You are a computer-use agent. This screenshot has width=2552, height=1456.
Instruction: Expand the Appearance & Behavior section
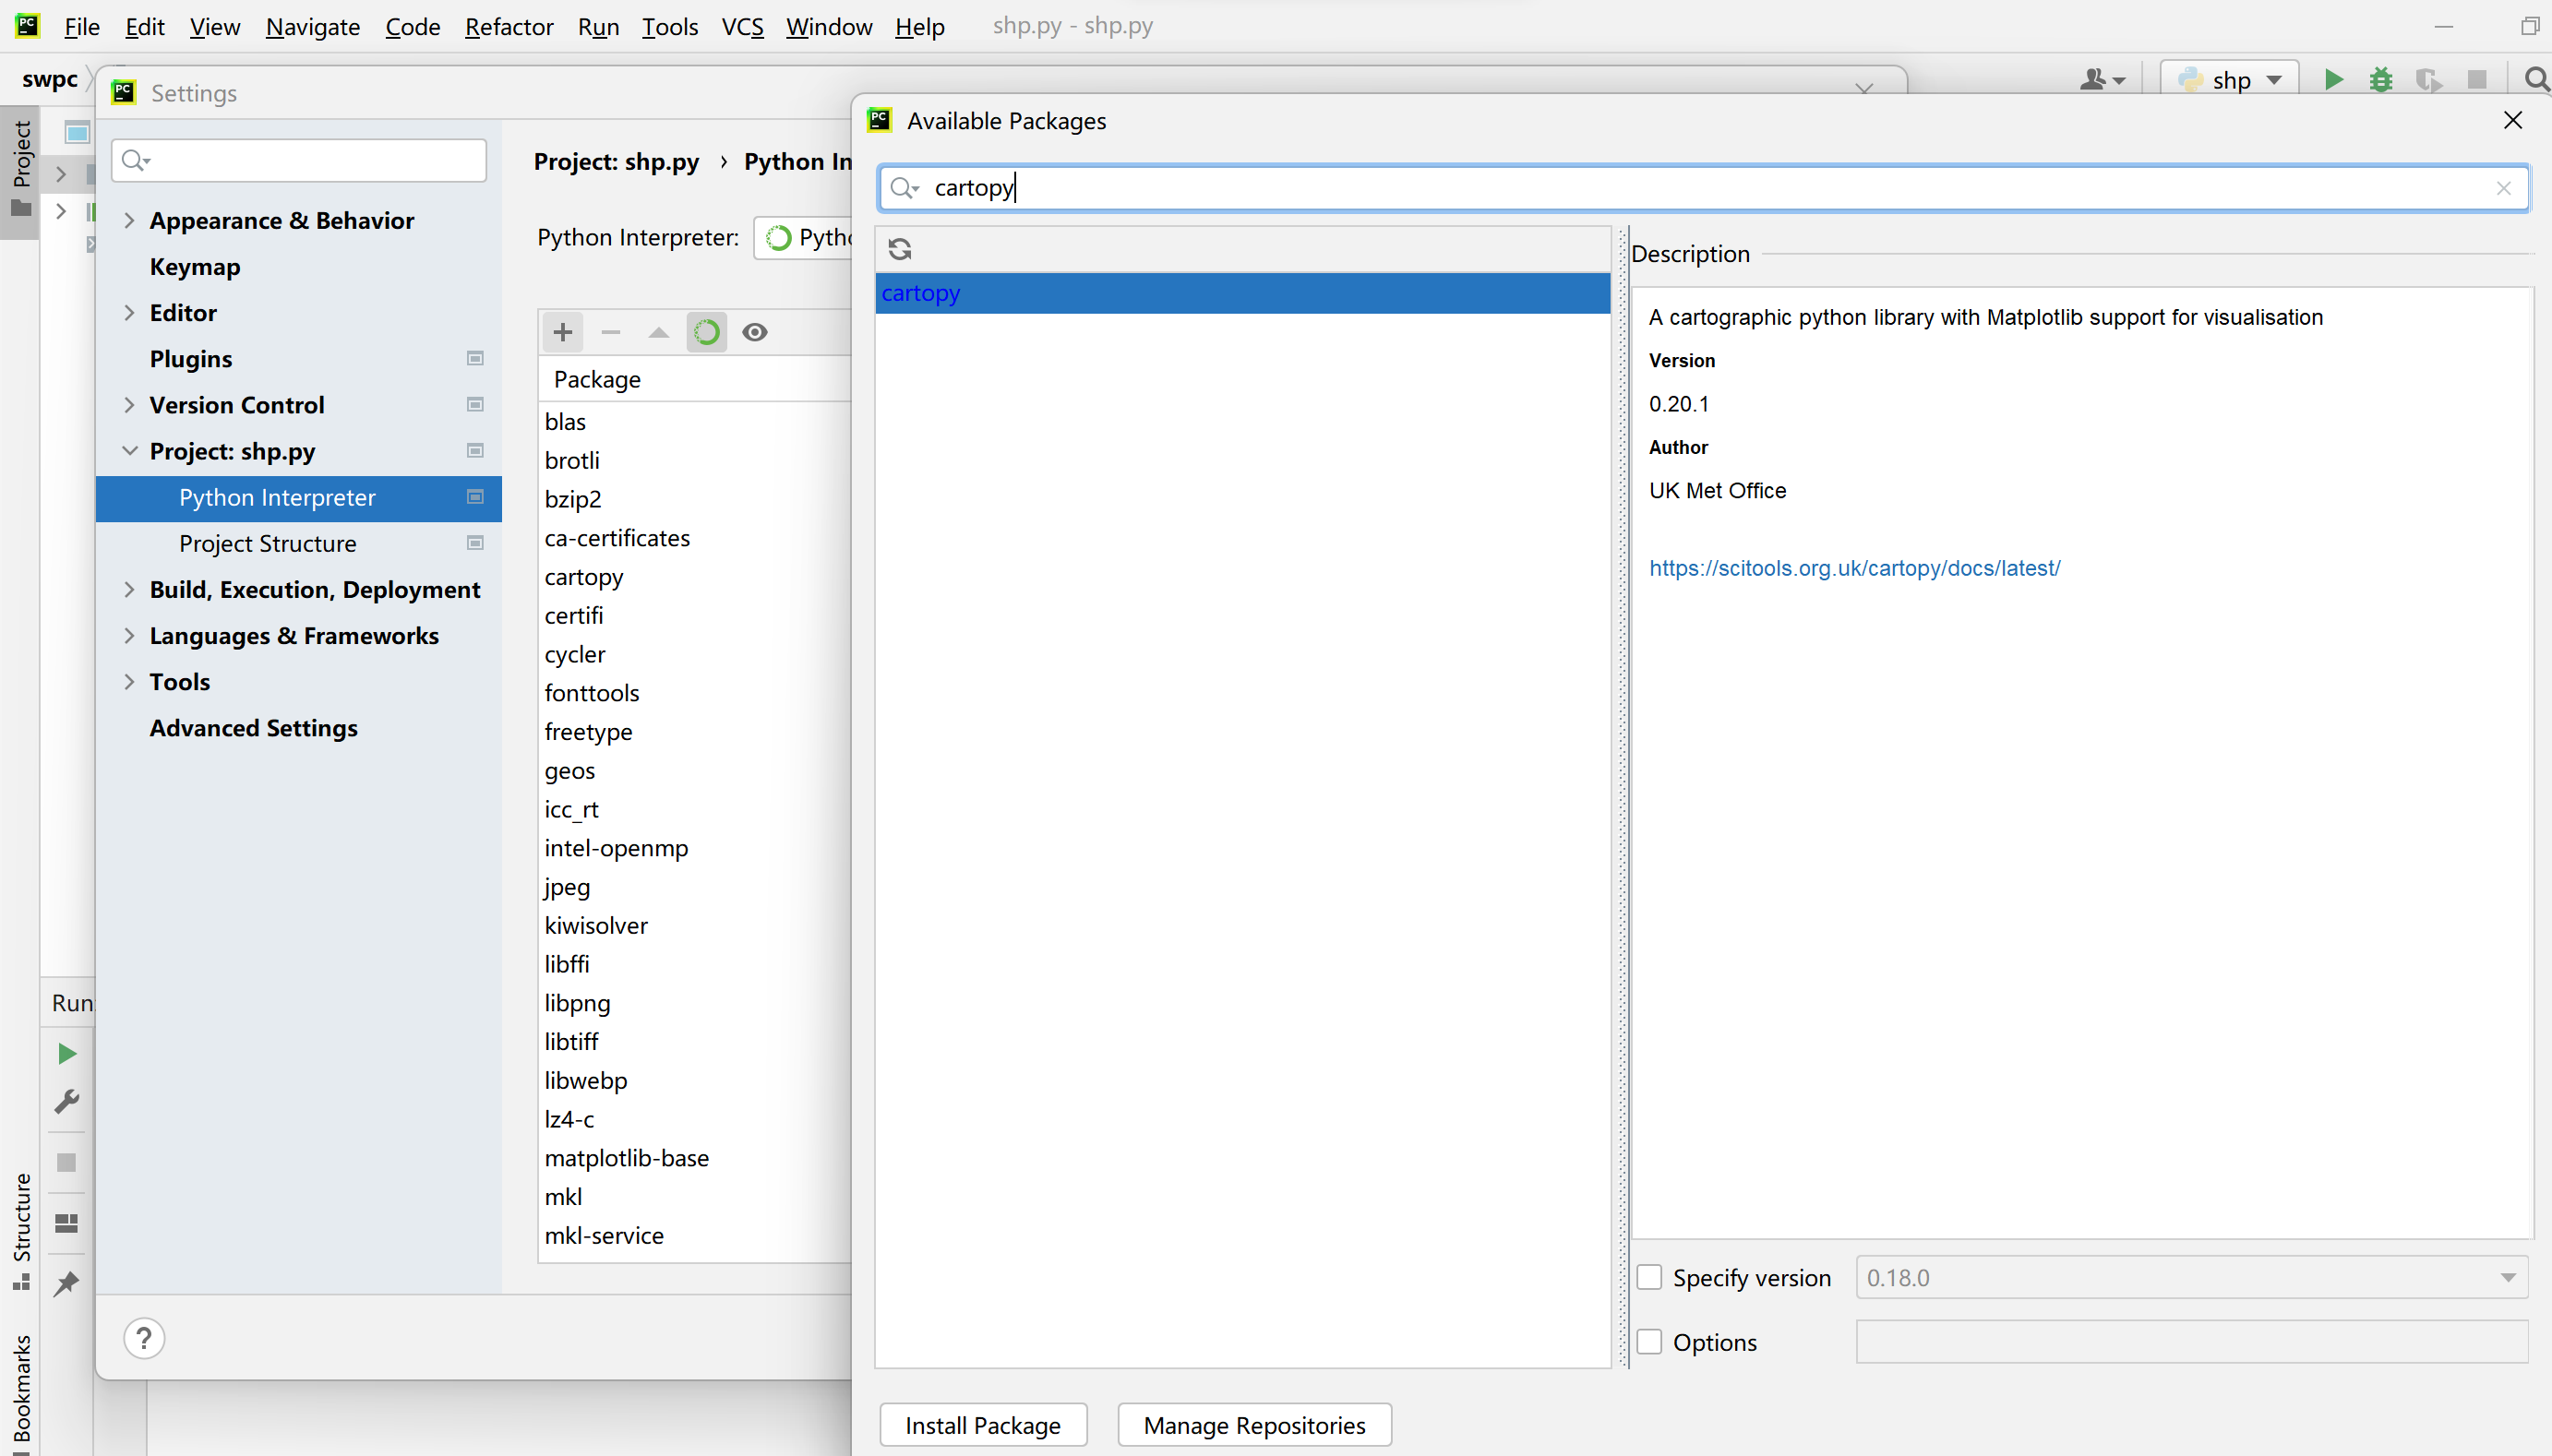129,221
